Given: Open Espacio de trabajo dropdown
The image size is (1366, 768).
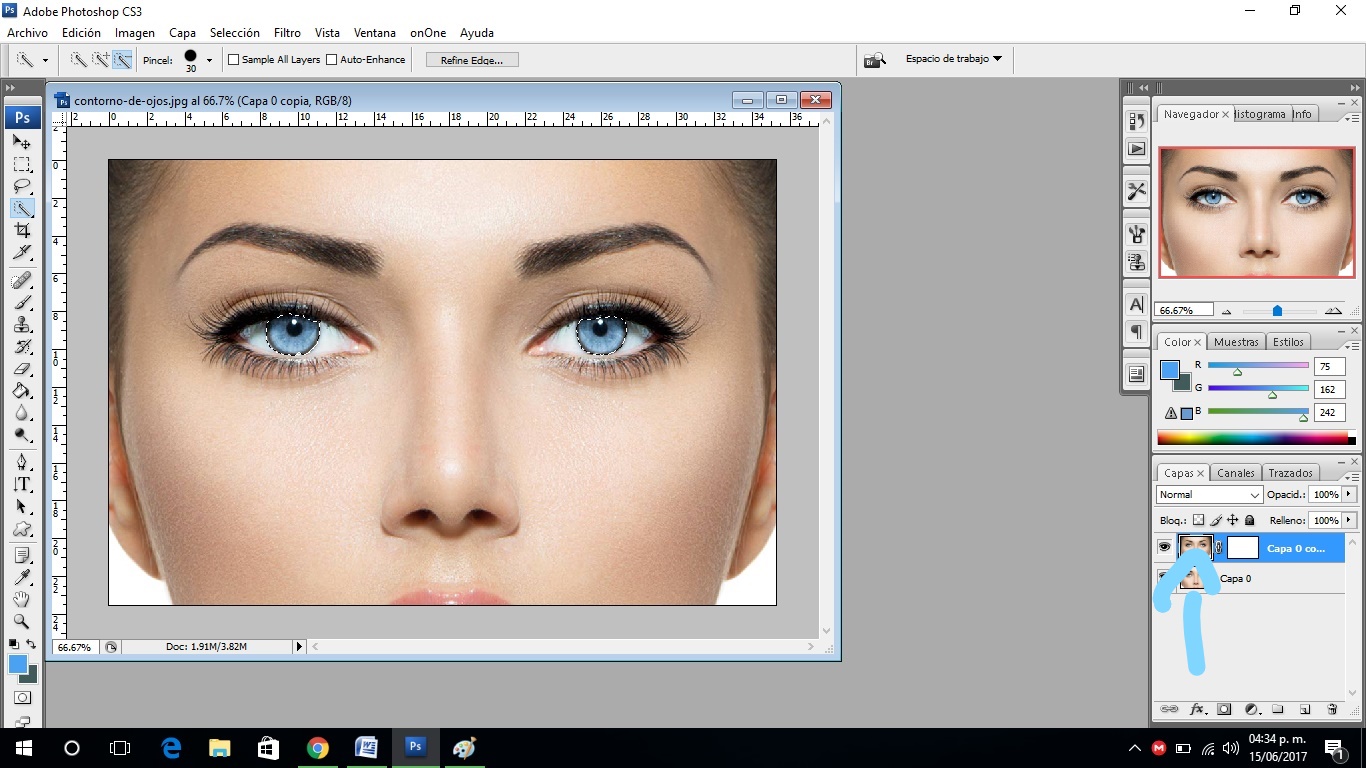Looking at the screenshot, I should [x=953, y=59].
